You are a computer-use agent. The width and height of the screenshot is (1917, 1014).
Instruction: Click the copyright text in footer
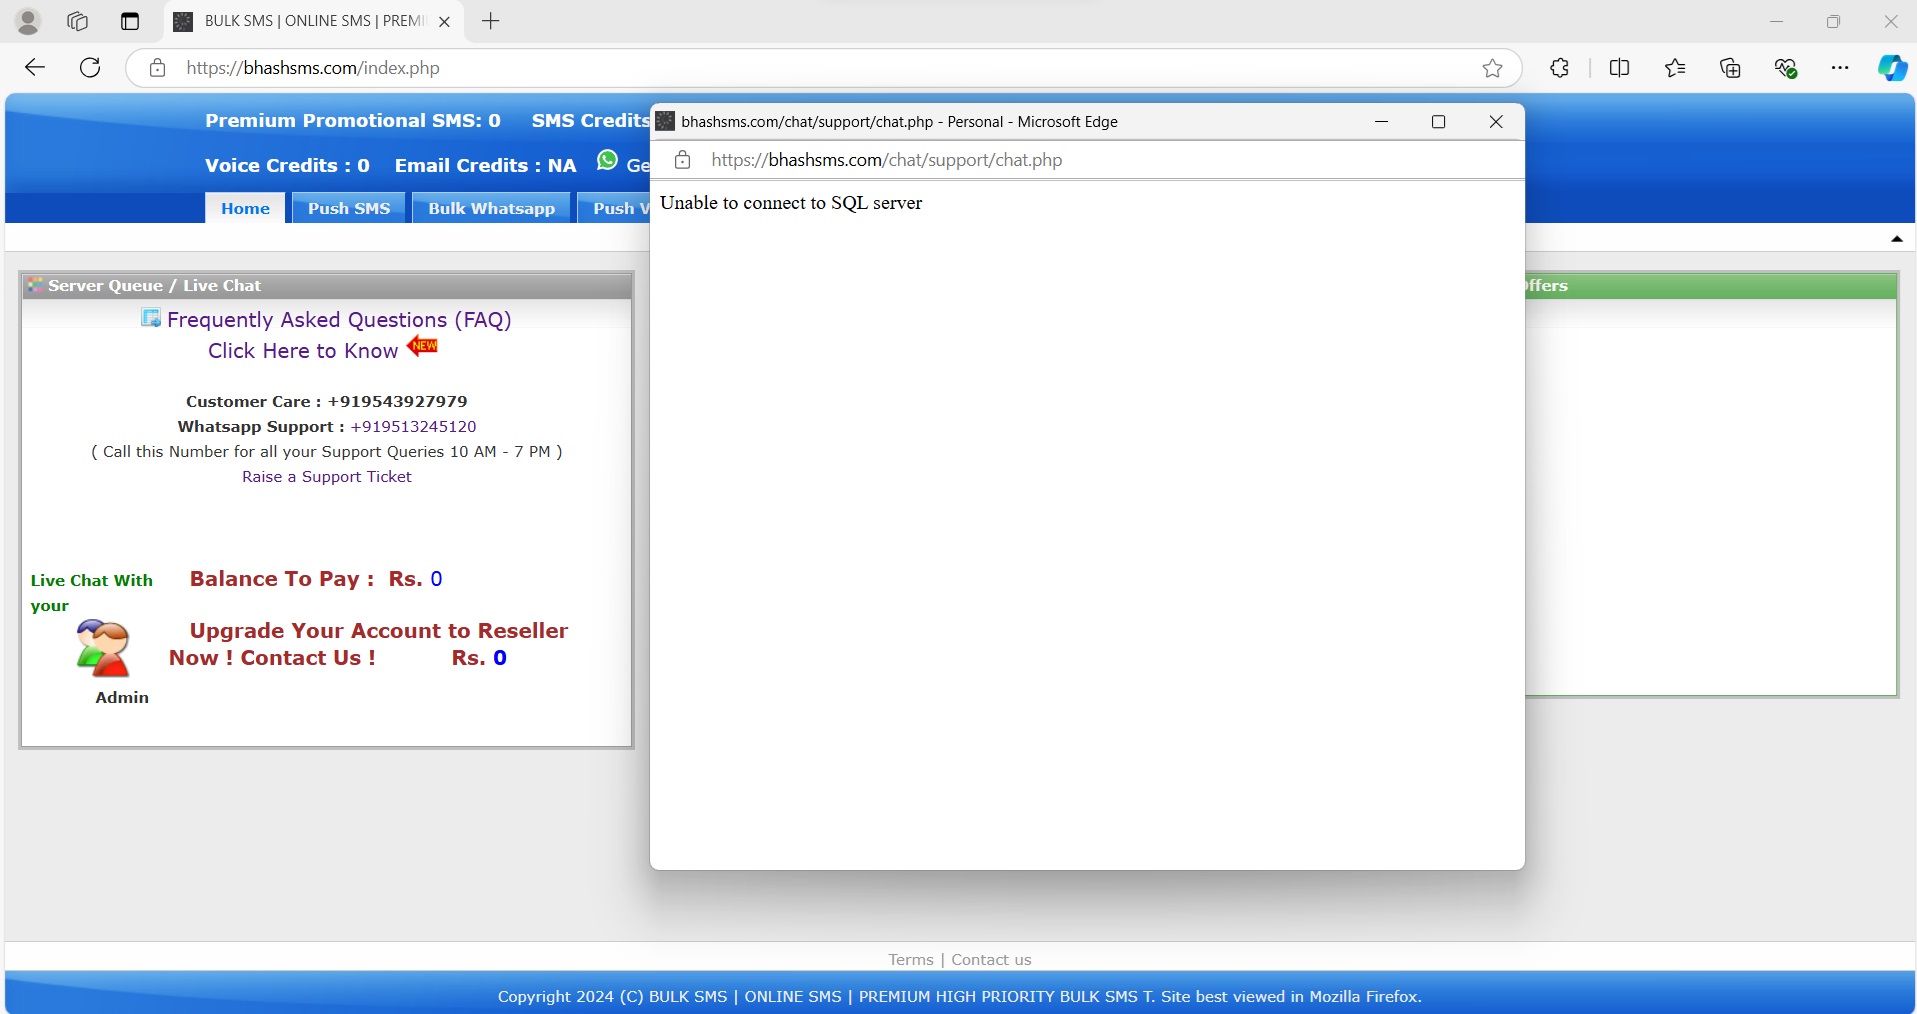tap(960, 997)
